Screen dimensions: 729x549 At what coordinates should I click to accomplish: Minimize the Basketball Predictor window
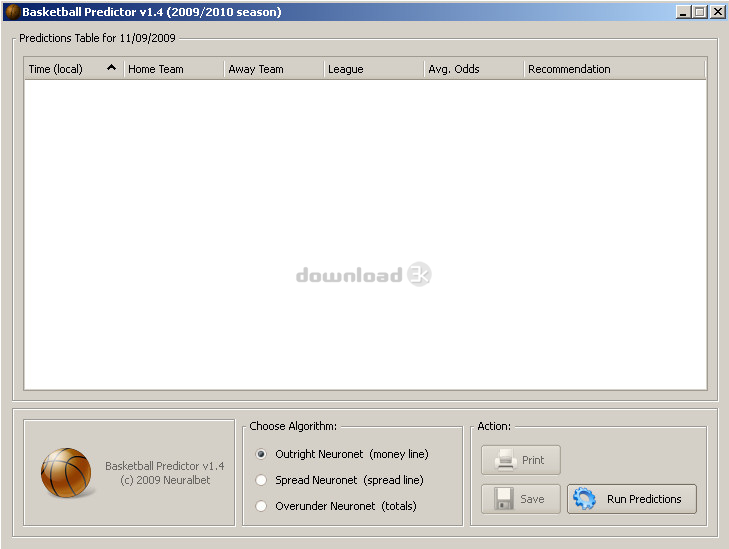click(x=683, y=12)
